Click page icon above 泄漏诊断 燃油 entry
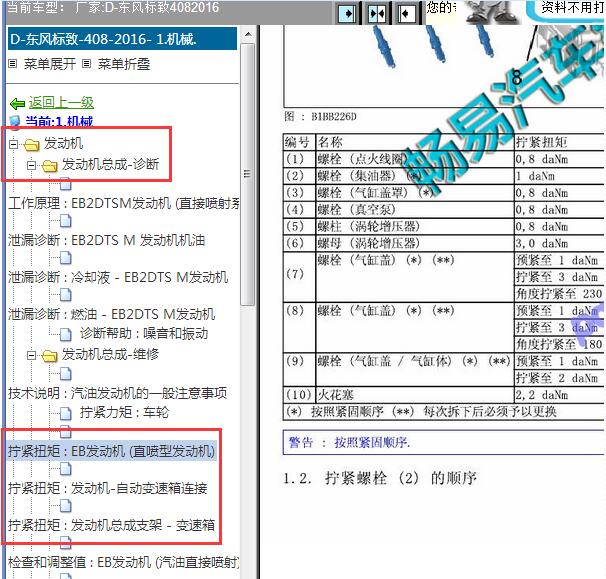The width and height of the screenshot is (606, 579). click(66, 295)
